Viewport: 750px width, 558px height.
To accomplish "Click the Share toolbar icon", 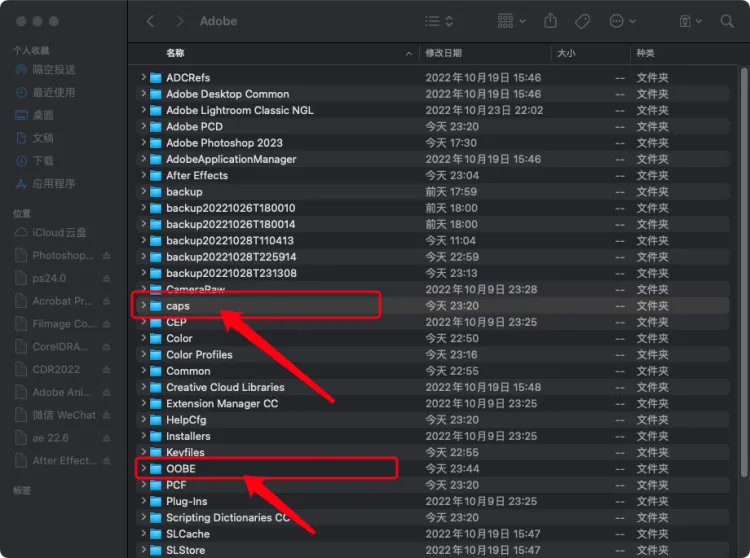I will tap(551, 21).
